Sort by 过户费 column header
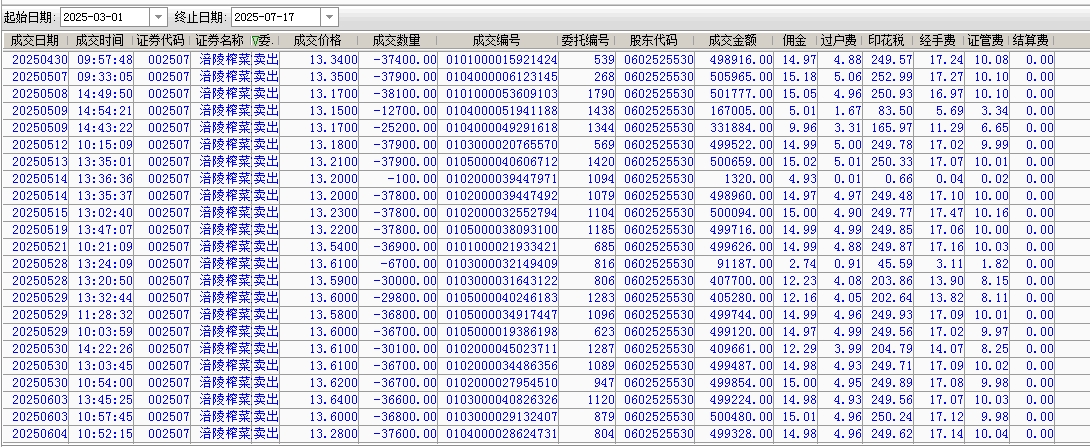The width and height of the screenshot is (1090, 447). 839,41
